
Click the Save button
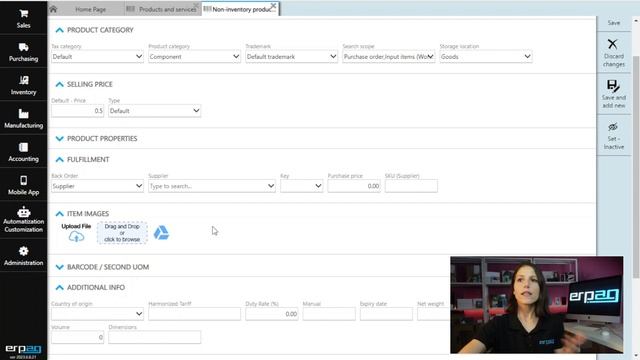click(x=613, y=23)
